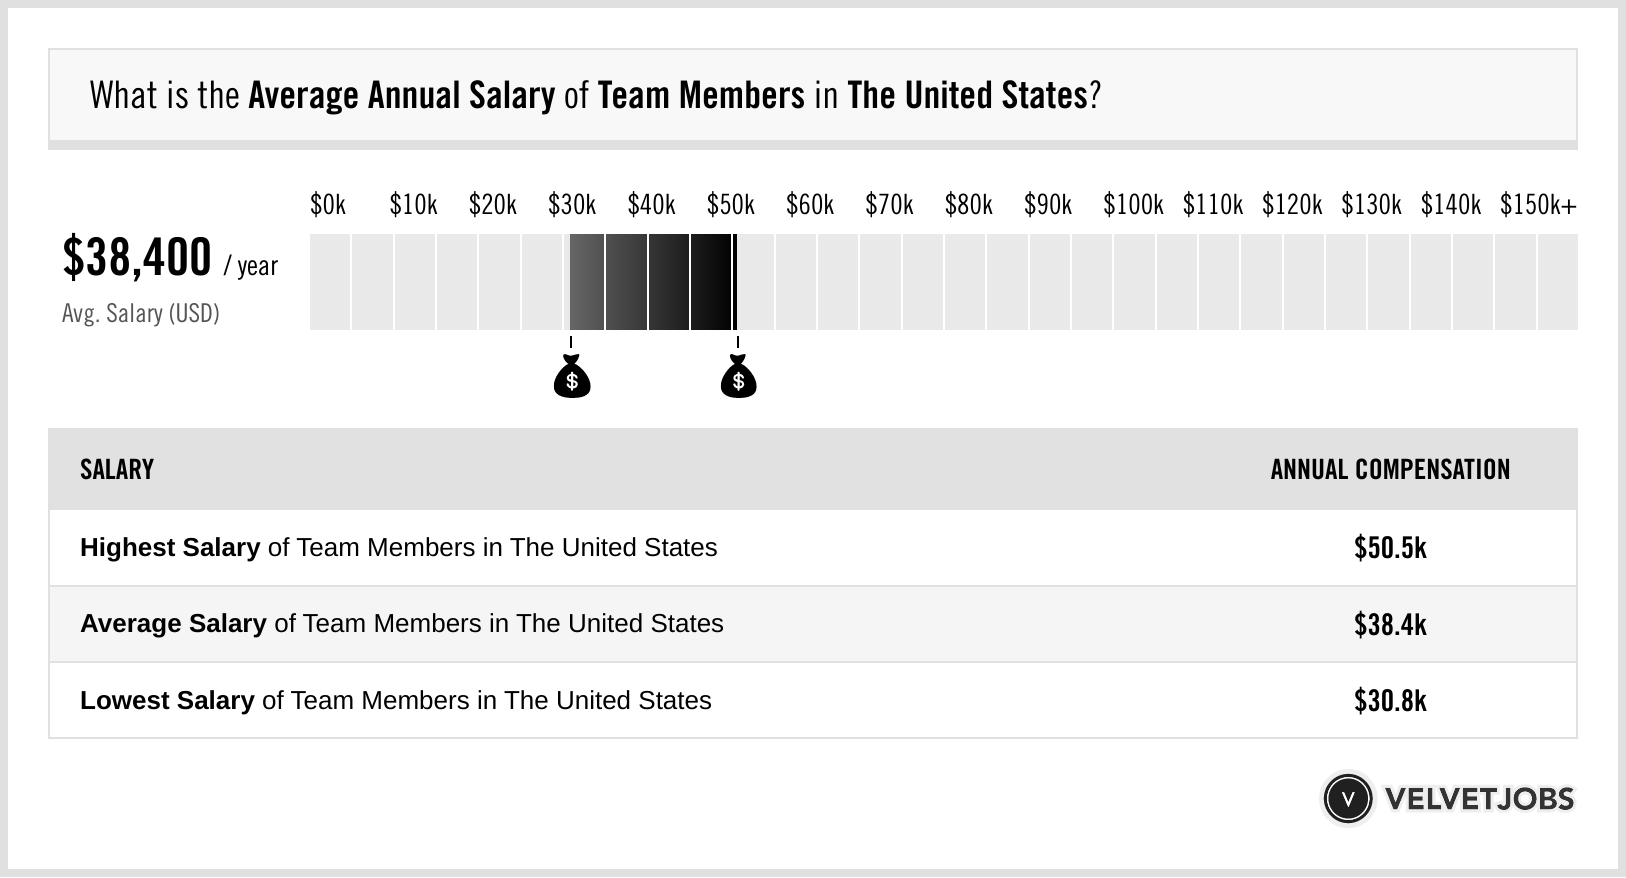Click the Average Salary of Team Members row
This screenshot has height=878, width=1626.
(x=402, y=624)
